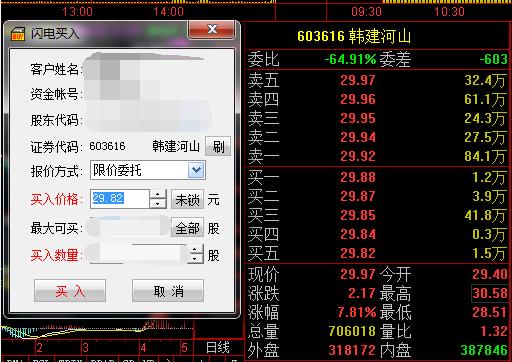Click the 刷 refresh button beside 韩建河山
This screenshot has width=512, height=362.
click(x=218, y=146)
